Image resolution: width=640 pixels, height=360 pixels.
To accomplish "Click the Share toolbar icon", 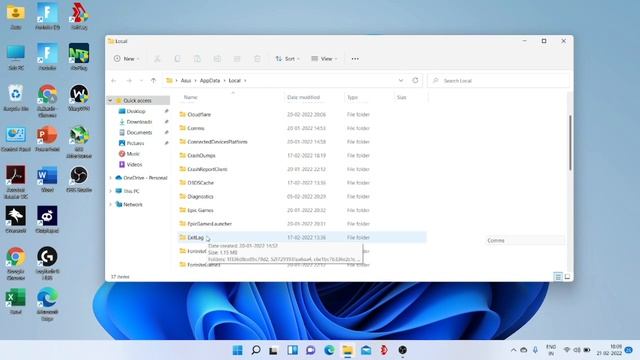I will click(x=237, y=59).
